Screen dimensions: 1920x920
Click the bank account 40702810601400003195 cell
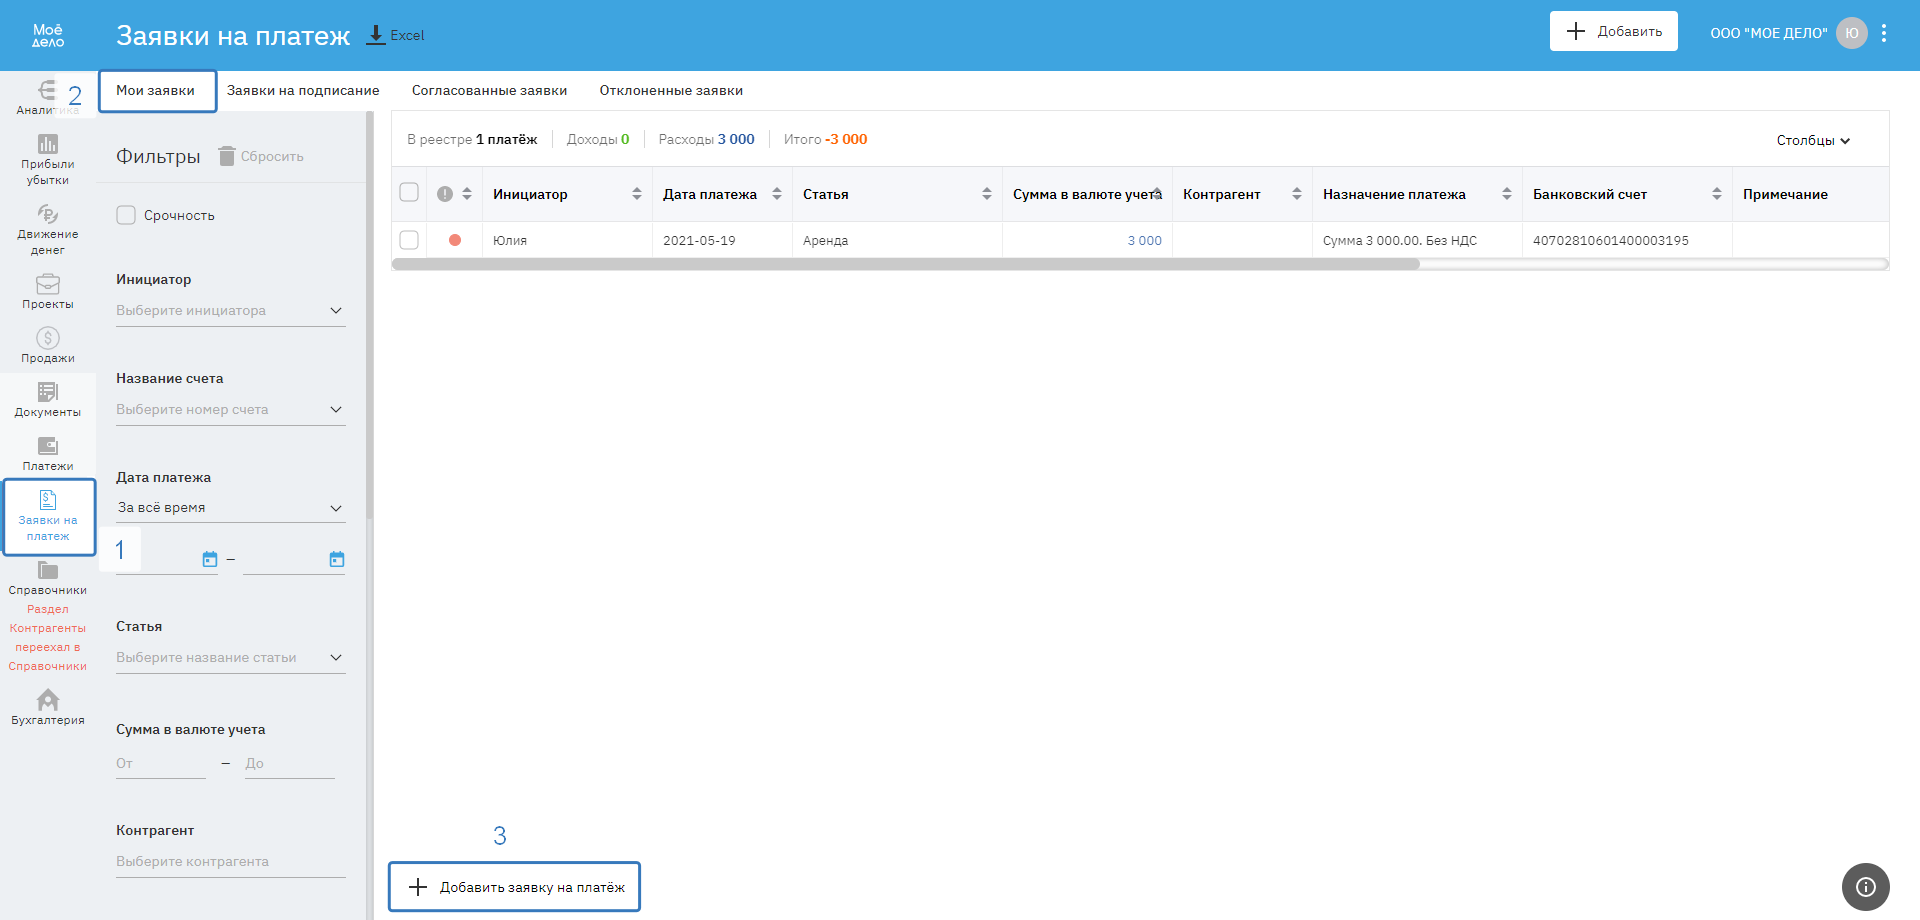click(x=1627, y=240)
